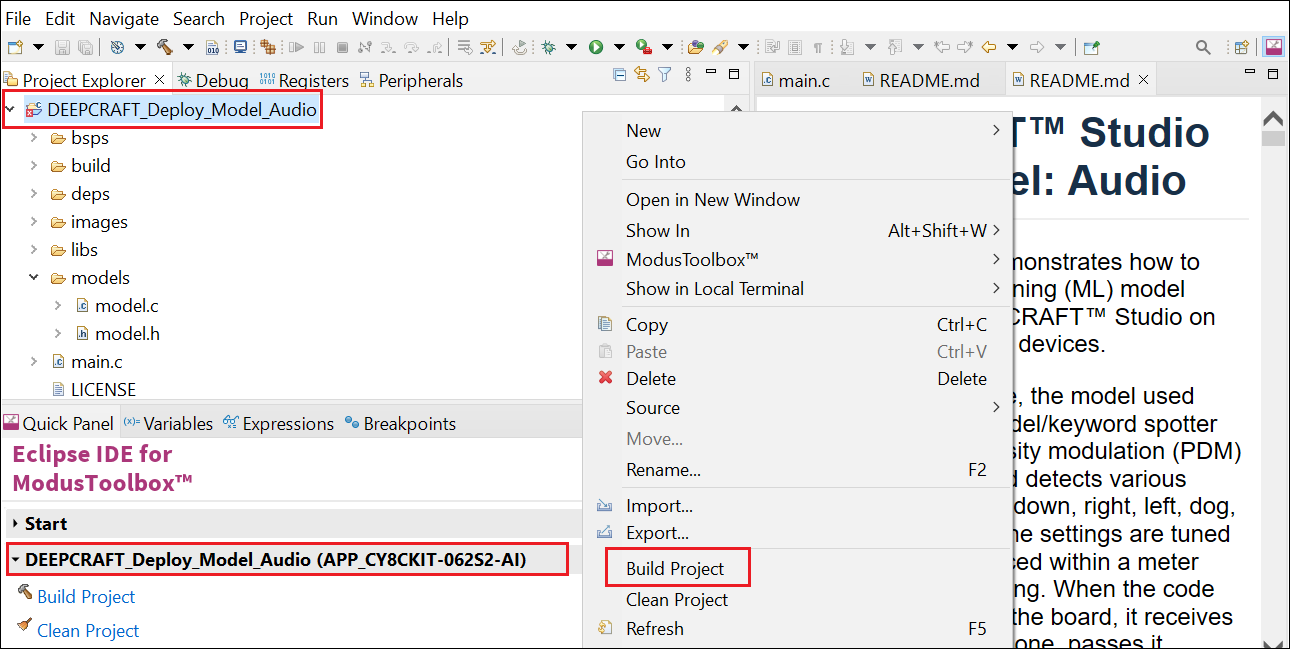Viewport: 1290px width, 649px height.
Task: Collapse the models folder
Action: tap(34, 278)
